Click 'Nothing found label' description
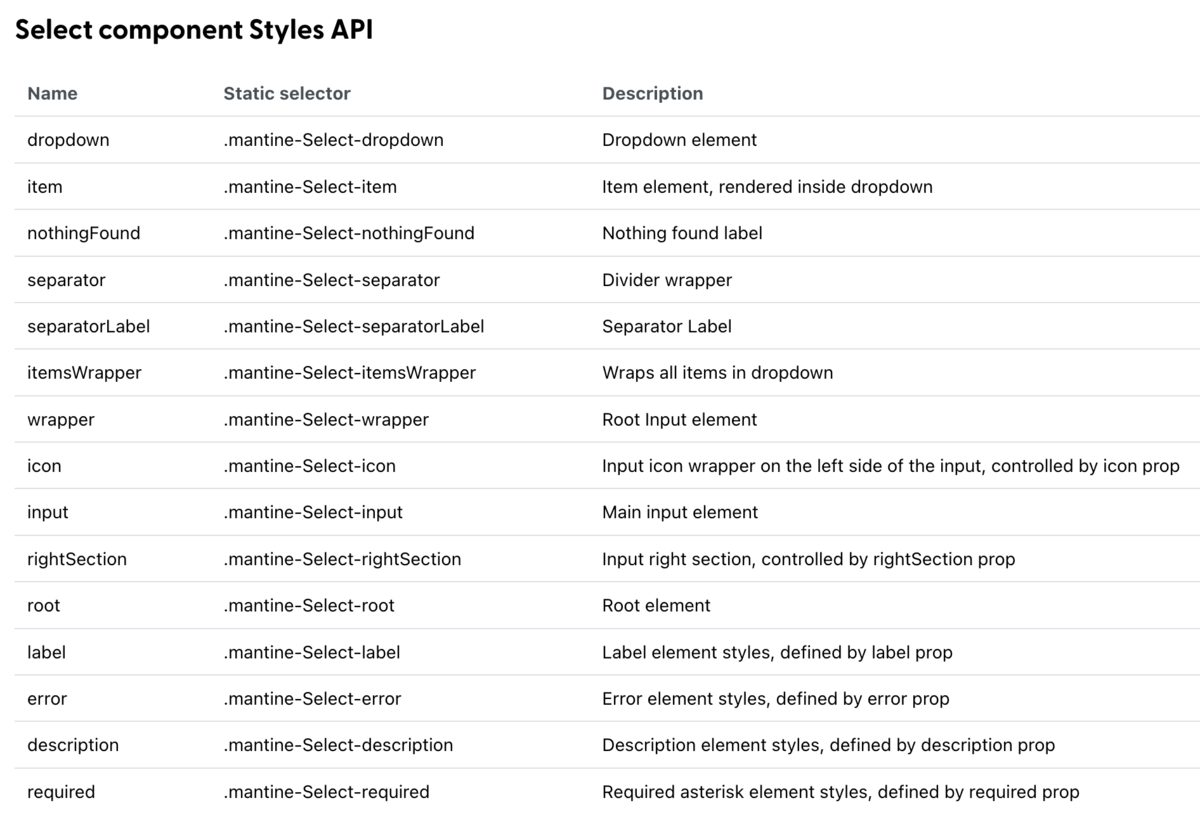This screenshot has height=817, width=1200. point(682,233)
